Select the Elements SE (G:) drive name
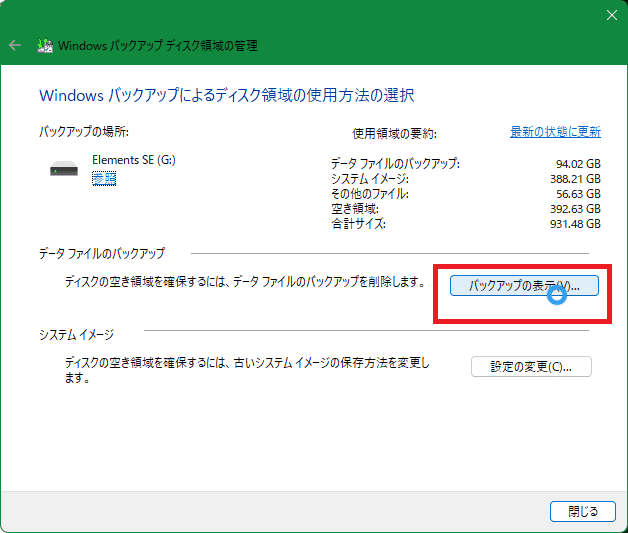The width and height of the screenshot is (628, 533). (131, 160)
